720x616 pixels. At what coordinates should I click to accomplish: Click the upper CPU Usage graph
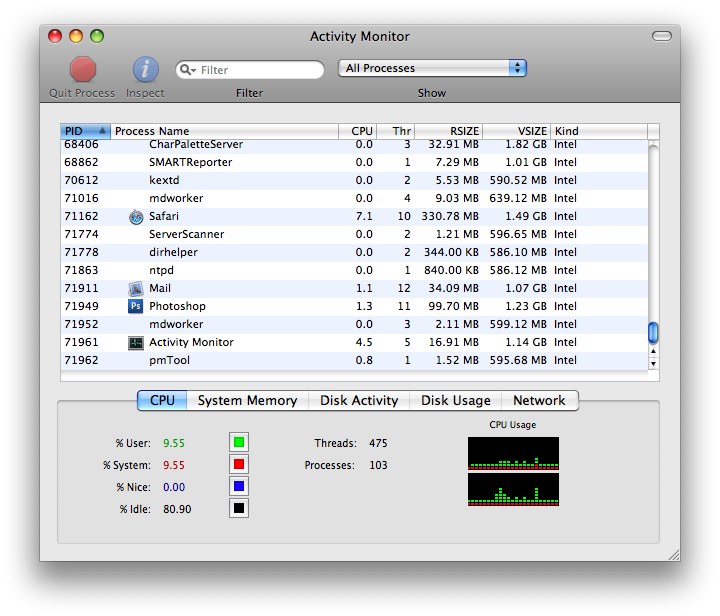click(513, 454)
